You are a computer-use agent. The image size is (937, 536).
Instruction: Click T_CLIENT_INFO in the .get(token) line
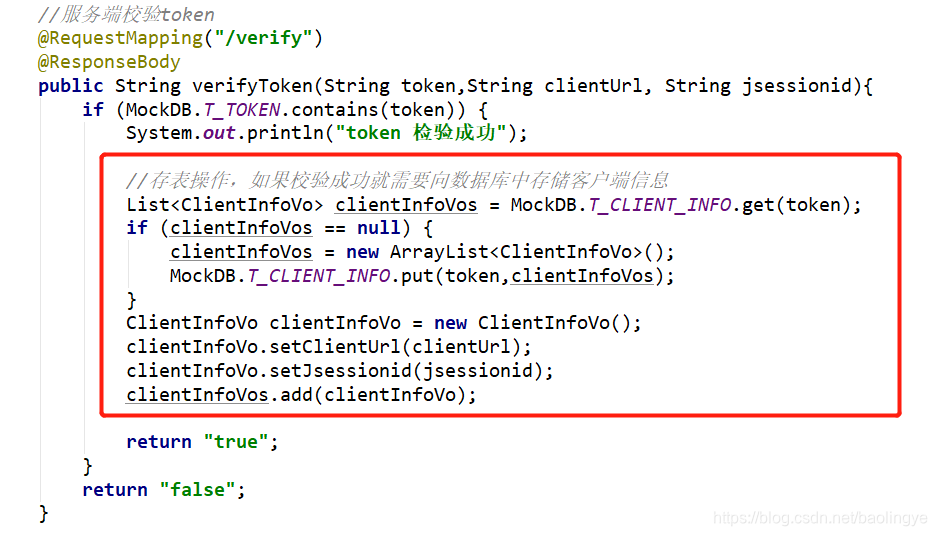click(660, 205)
